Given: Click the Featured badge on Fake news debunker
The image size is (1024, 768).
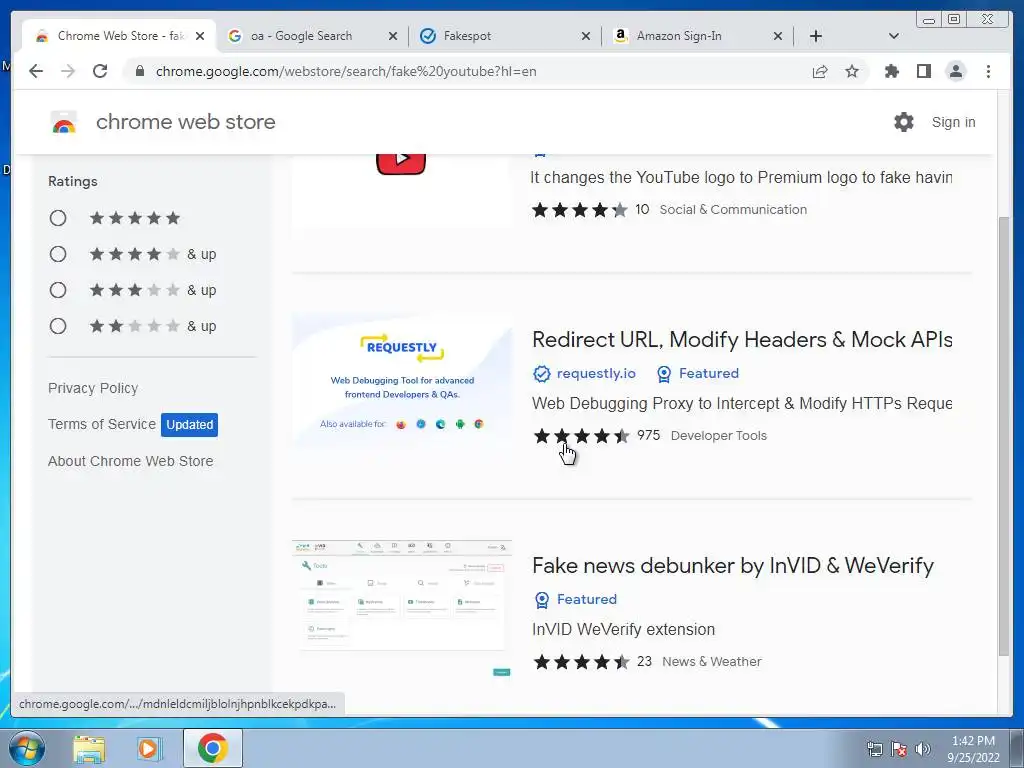Looking at the screenshot, I should 575,600.
